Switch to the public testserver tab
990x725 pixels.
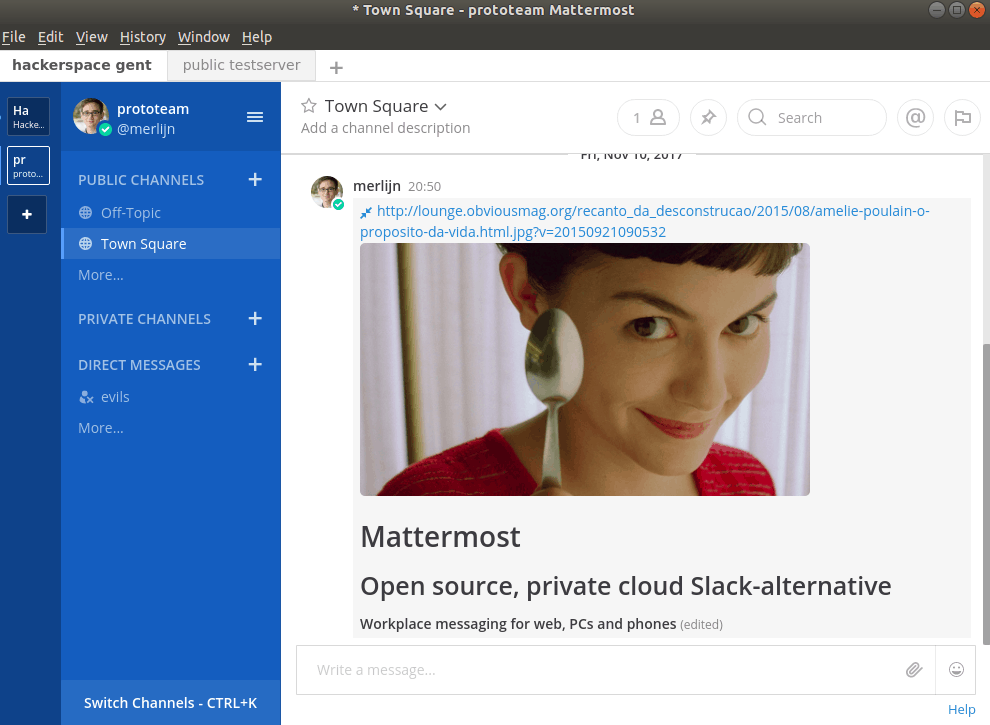tap(241, 65)
